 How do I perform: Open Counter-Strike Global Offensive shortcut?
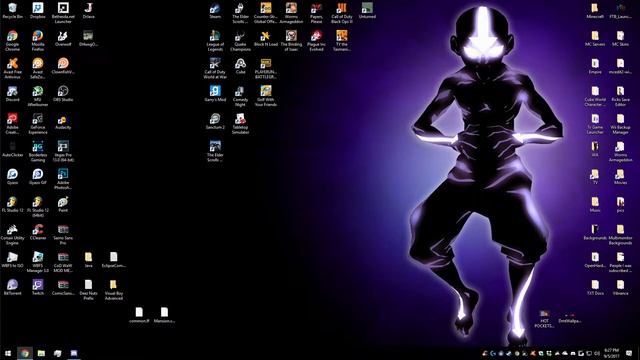coord(266,13)
